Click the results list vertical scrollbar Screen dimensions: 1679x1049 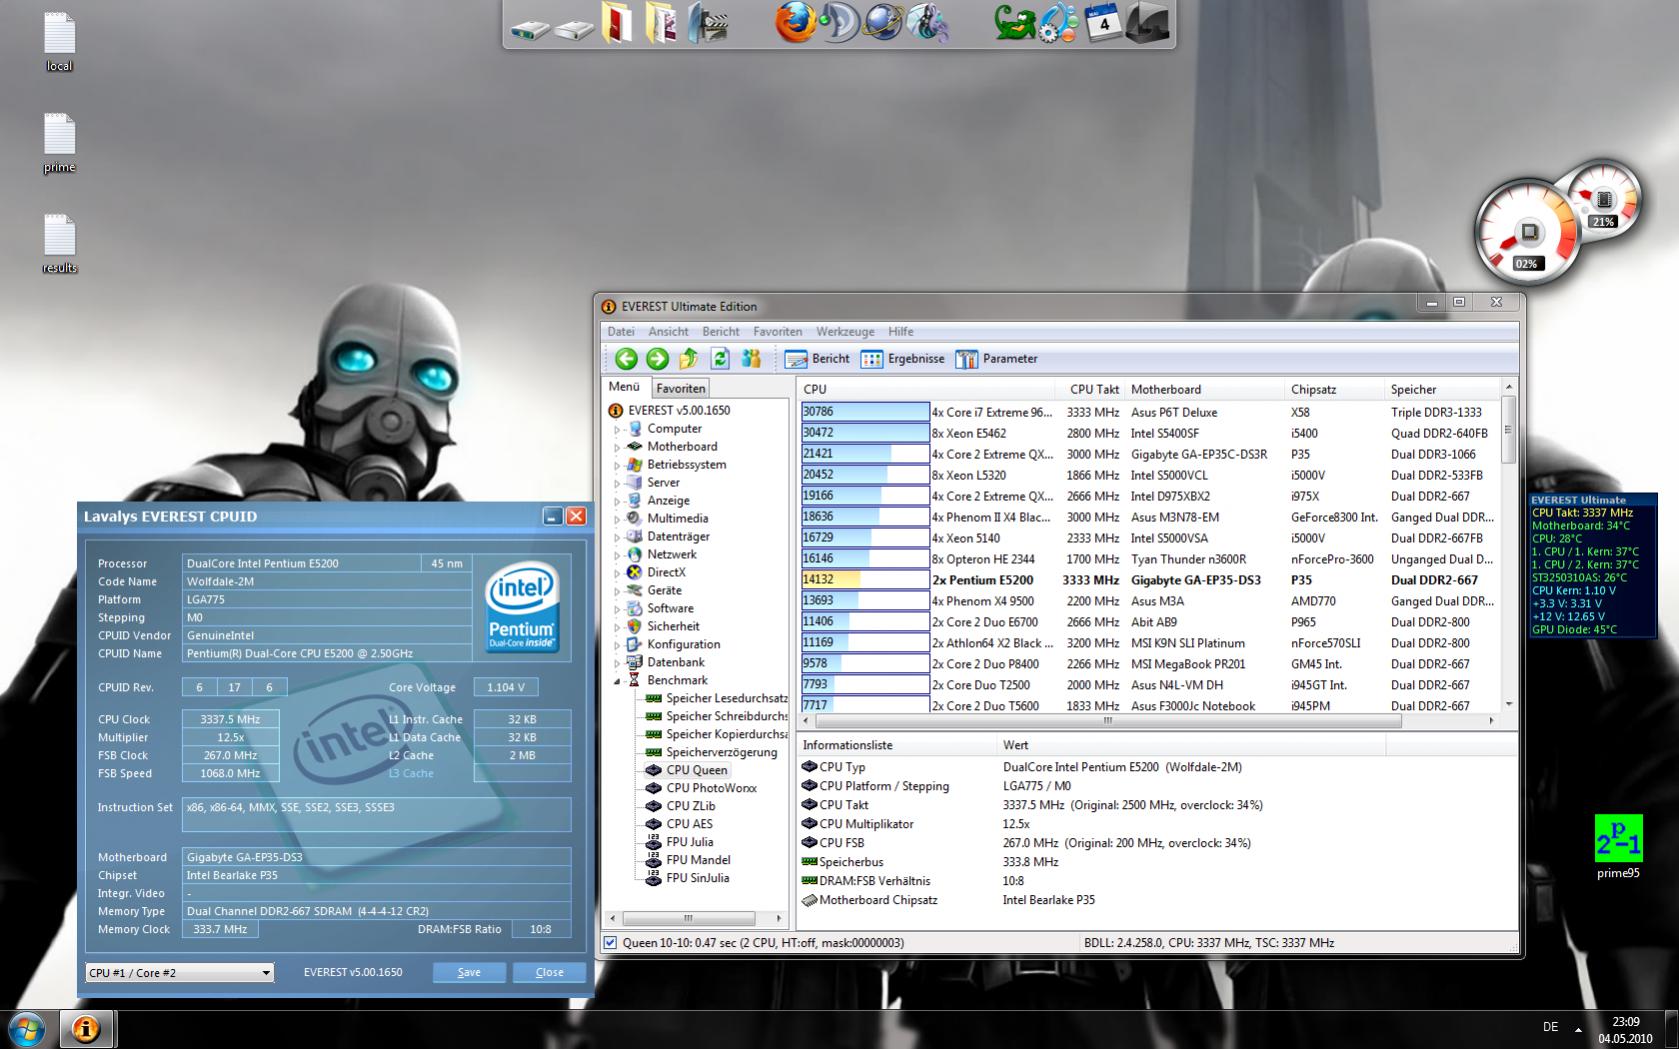(x=1508, y=545)
